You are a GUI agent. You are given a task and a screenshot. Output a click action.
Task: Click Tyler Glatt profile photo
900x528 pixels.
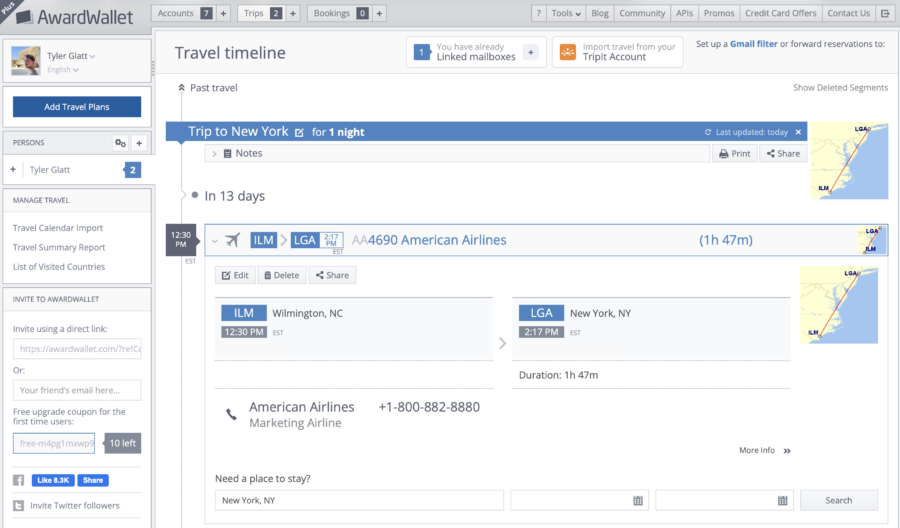coord(25,61)
